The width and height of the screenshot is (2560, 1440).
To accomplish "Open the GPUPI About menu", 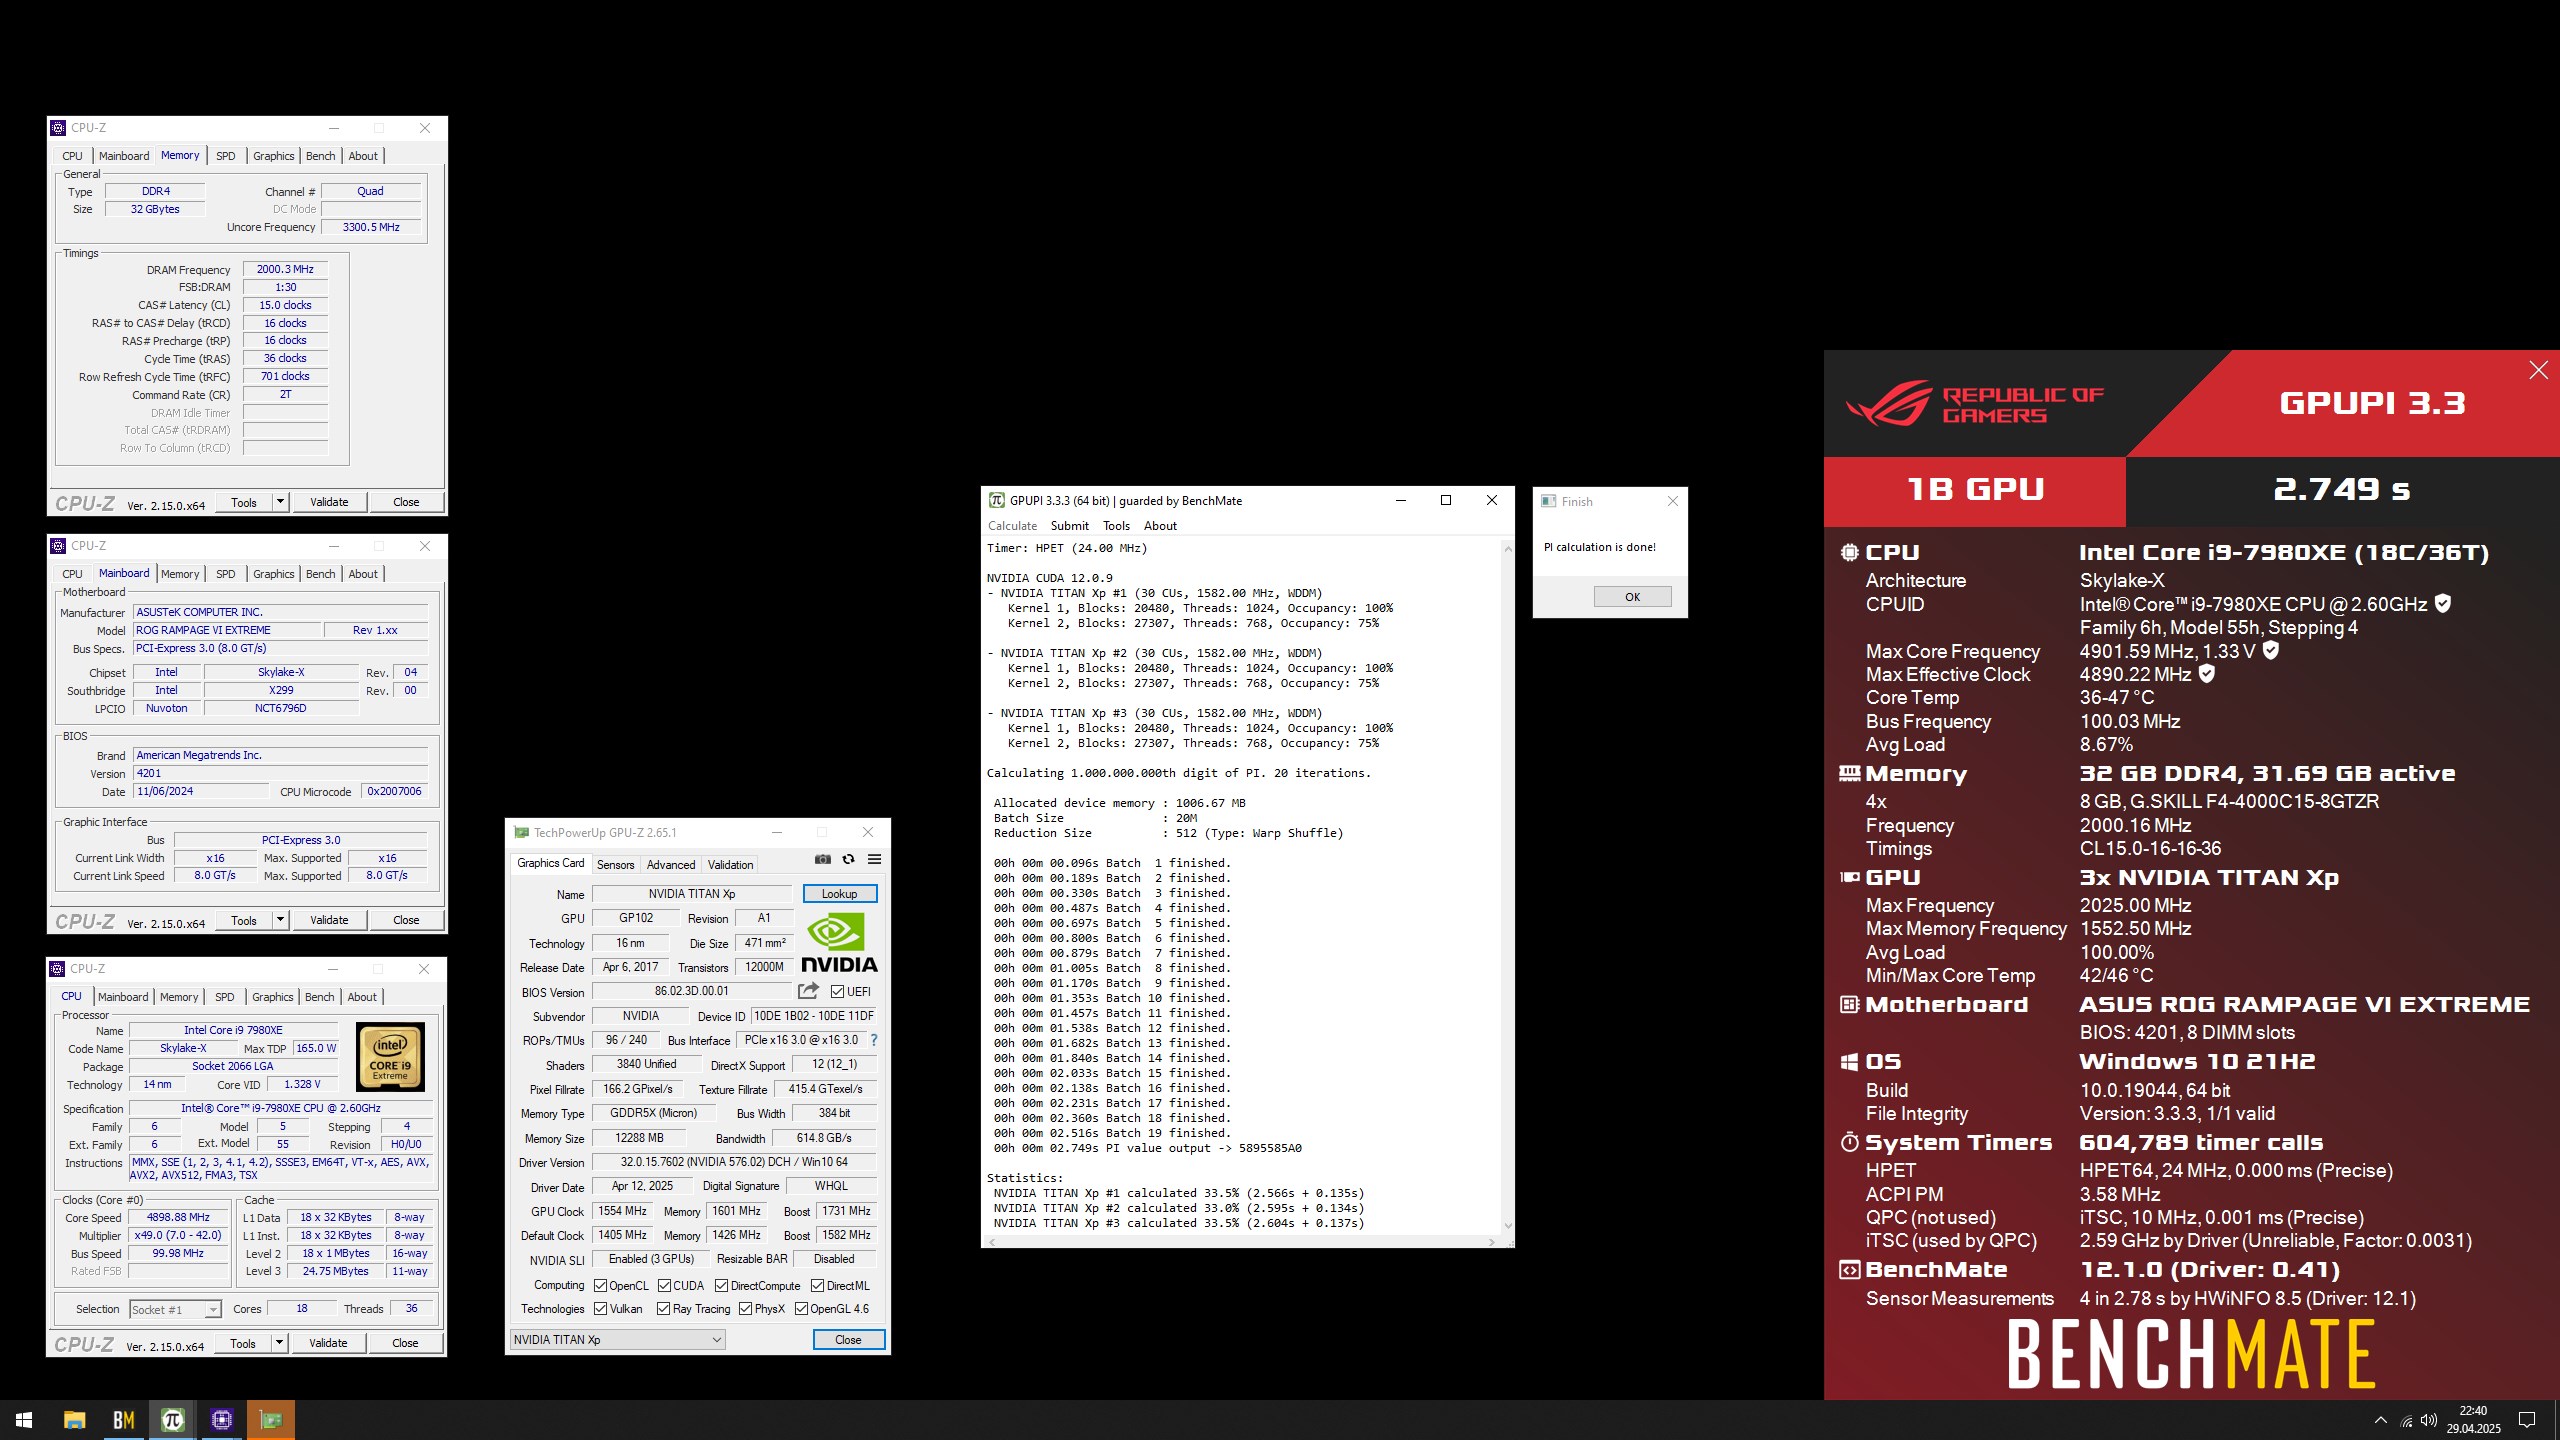I will (1160, 526).
